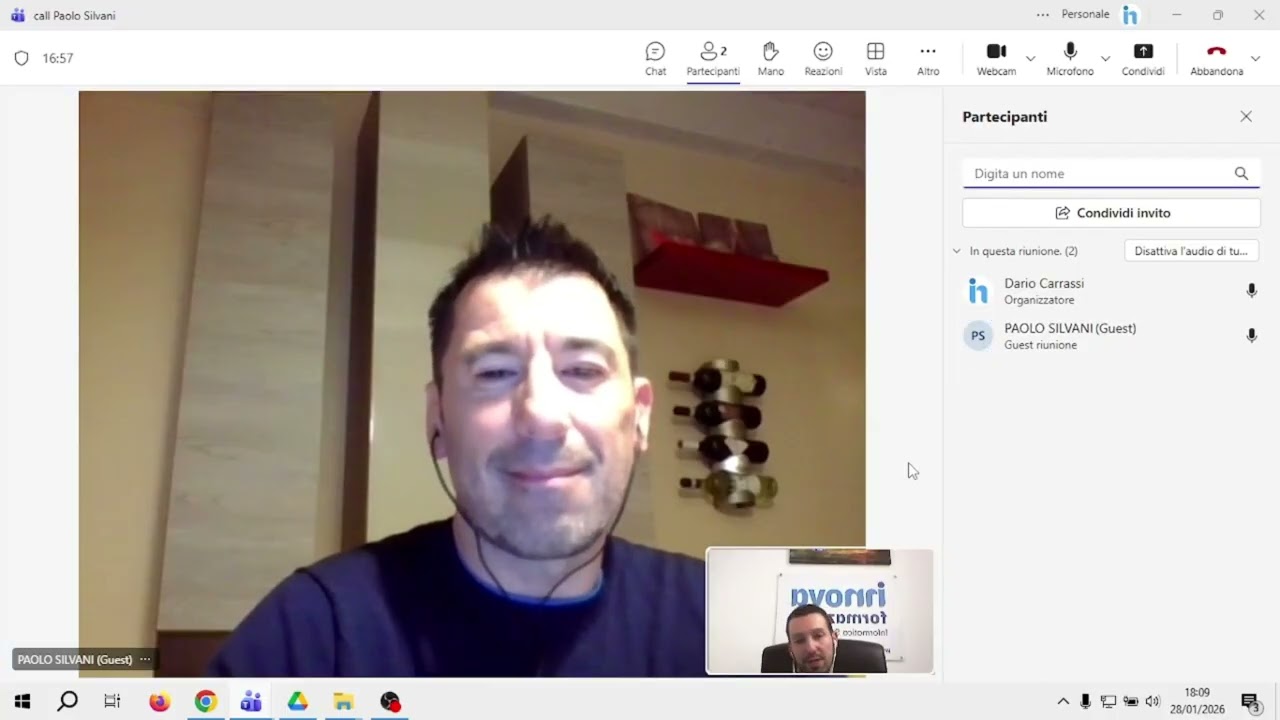Open the Windows Start menu

(x=22, y=701)
